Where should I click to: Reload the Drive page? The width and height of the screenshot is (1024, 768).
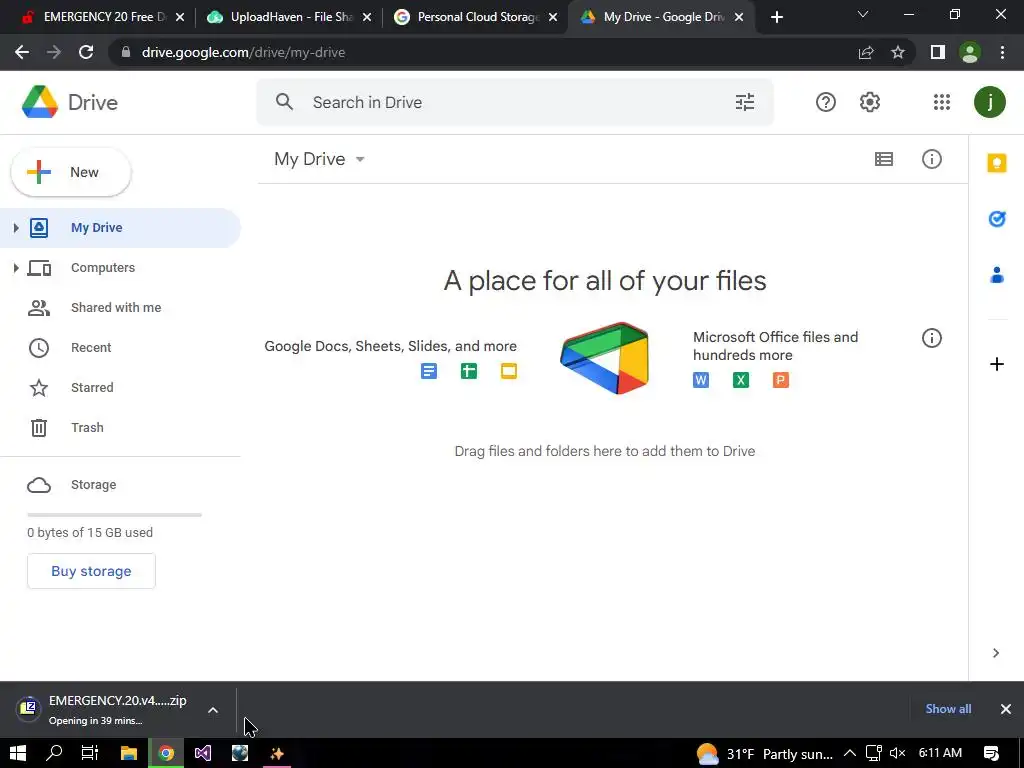tap(86, 52)
